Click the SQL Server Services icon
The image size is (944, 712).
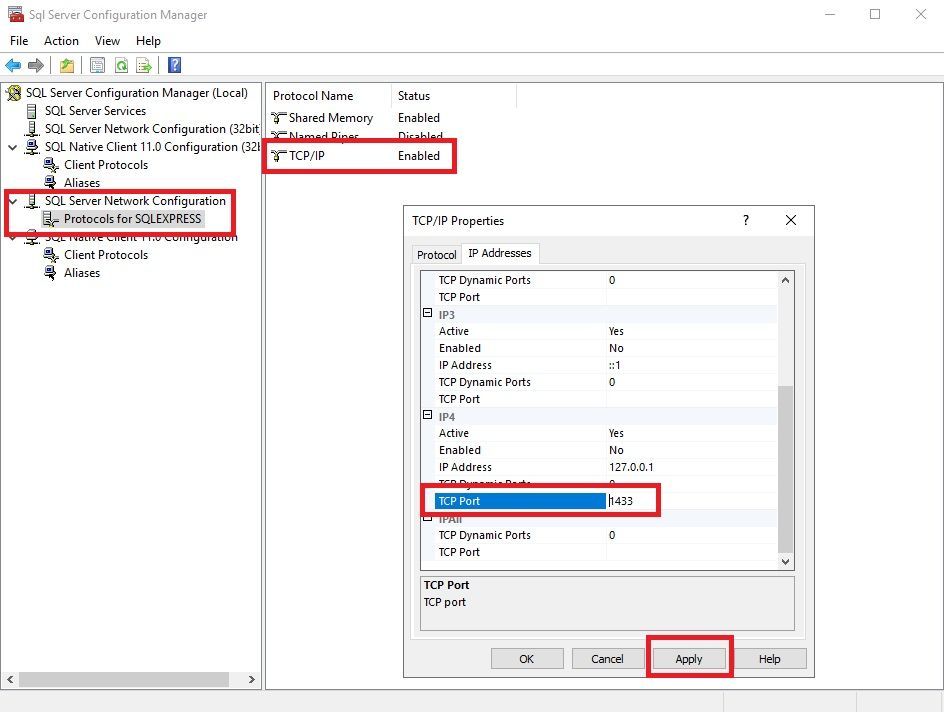click(x=32, y=111)
